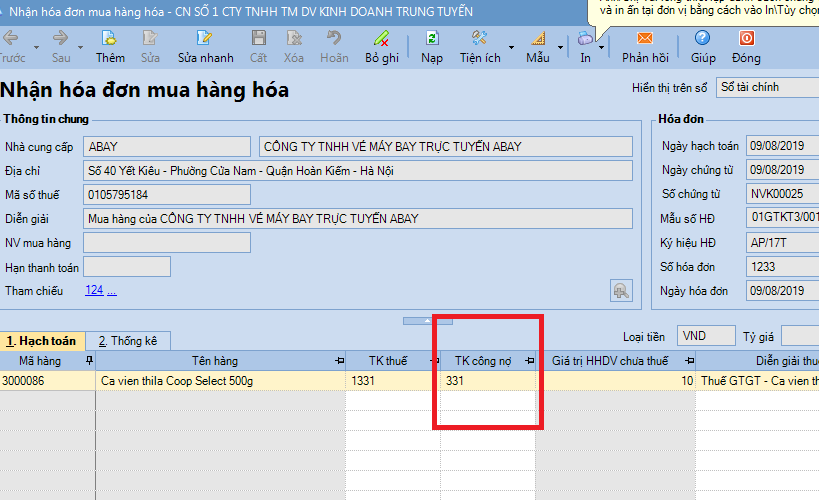The height and width of the screenshot is (500, 819).
Task: Pin the TK công nợ column
Action: 530,361
